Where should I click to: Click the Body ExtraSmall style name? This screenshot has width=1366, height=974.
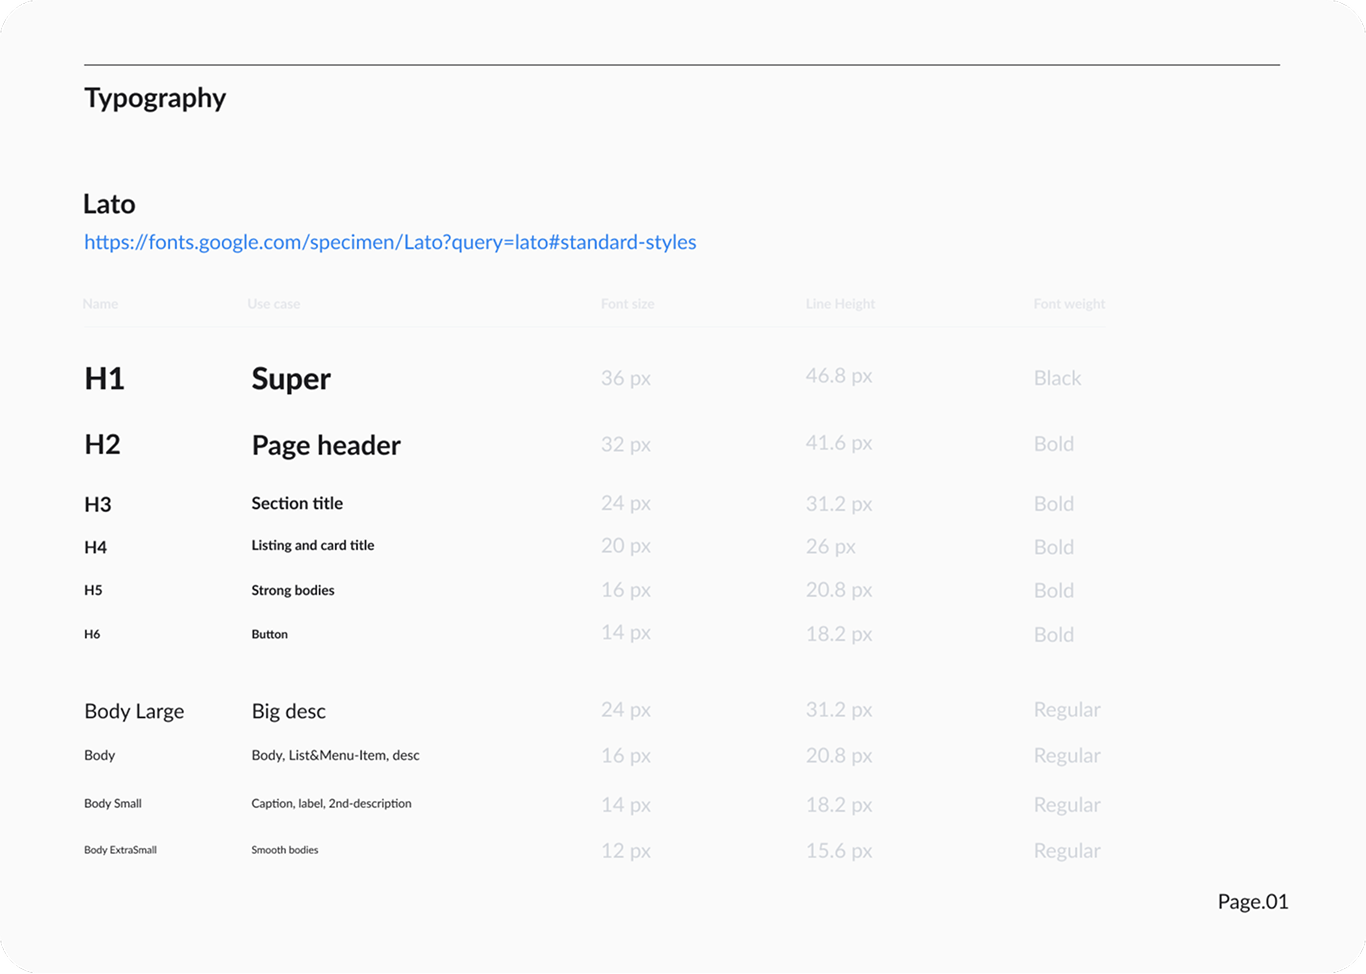(120, 850)
